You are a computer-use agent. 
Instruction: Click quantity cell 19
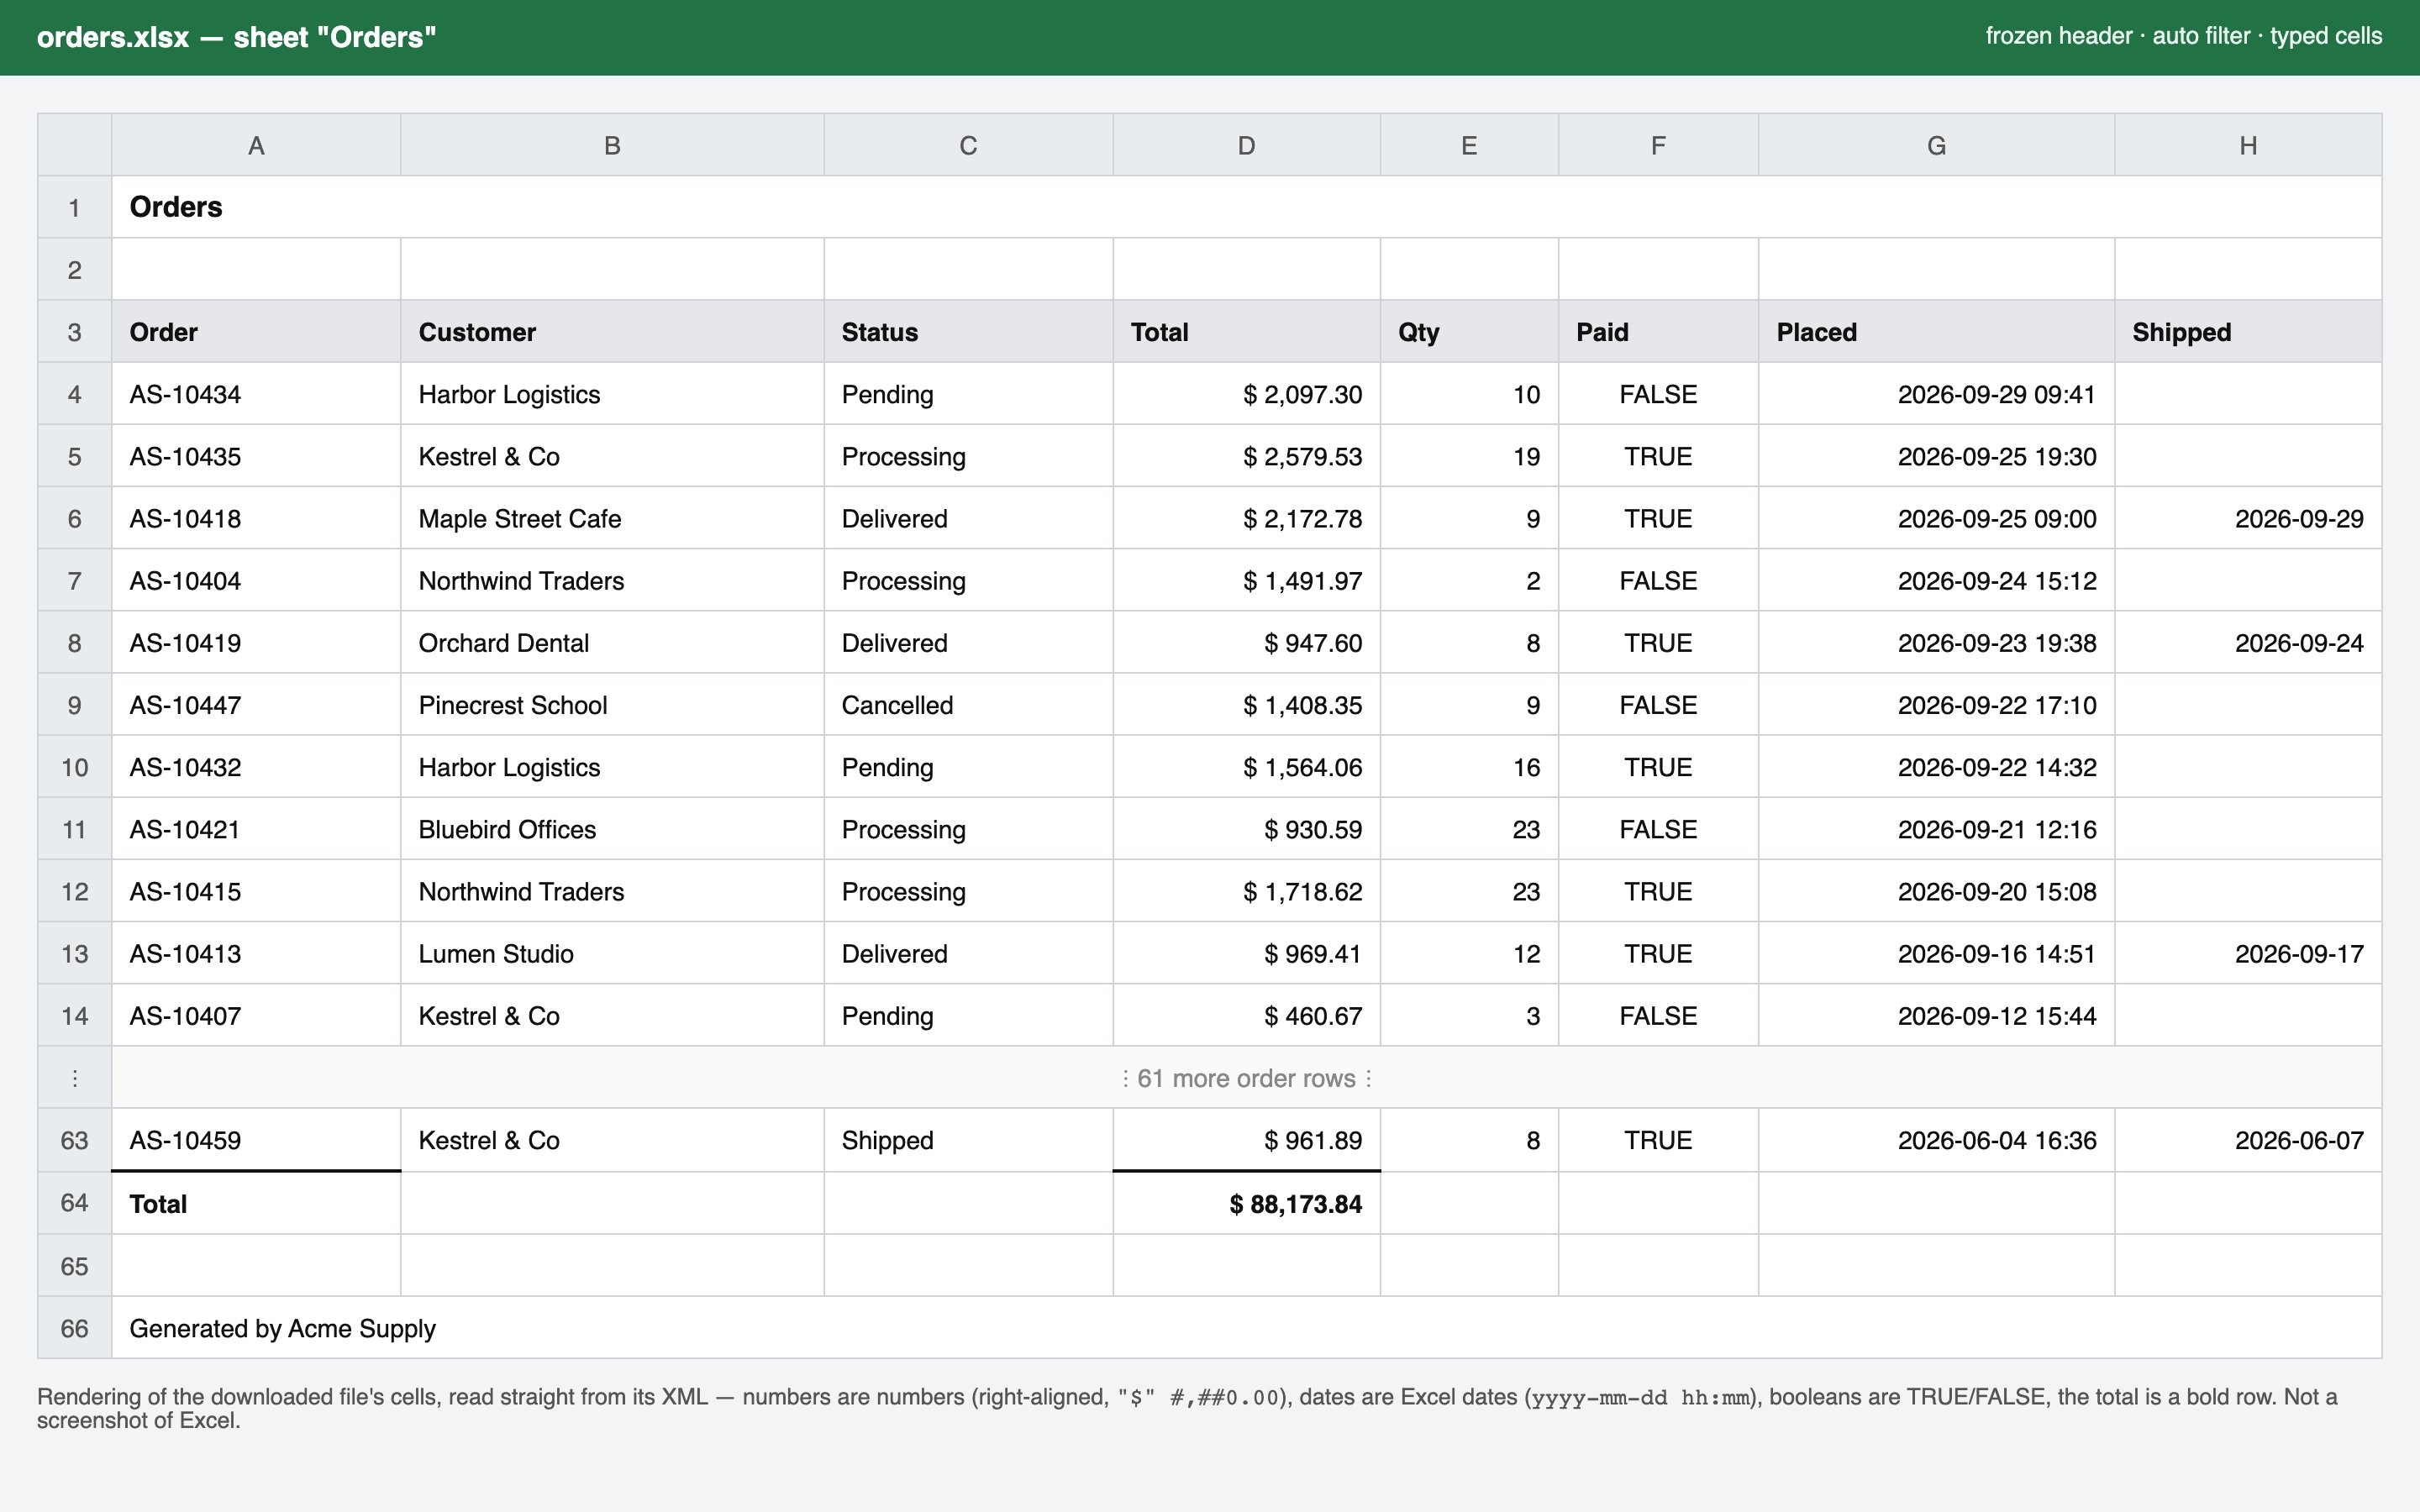(x=1469, y=456)
